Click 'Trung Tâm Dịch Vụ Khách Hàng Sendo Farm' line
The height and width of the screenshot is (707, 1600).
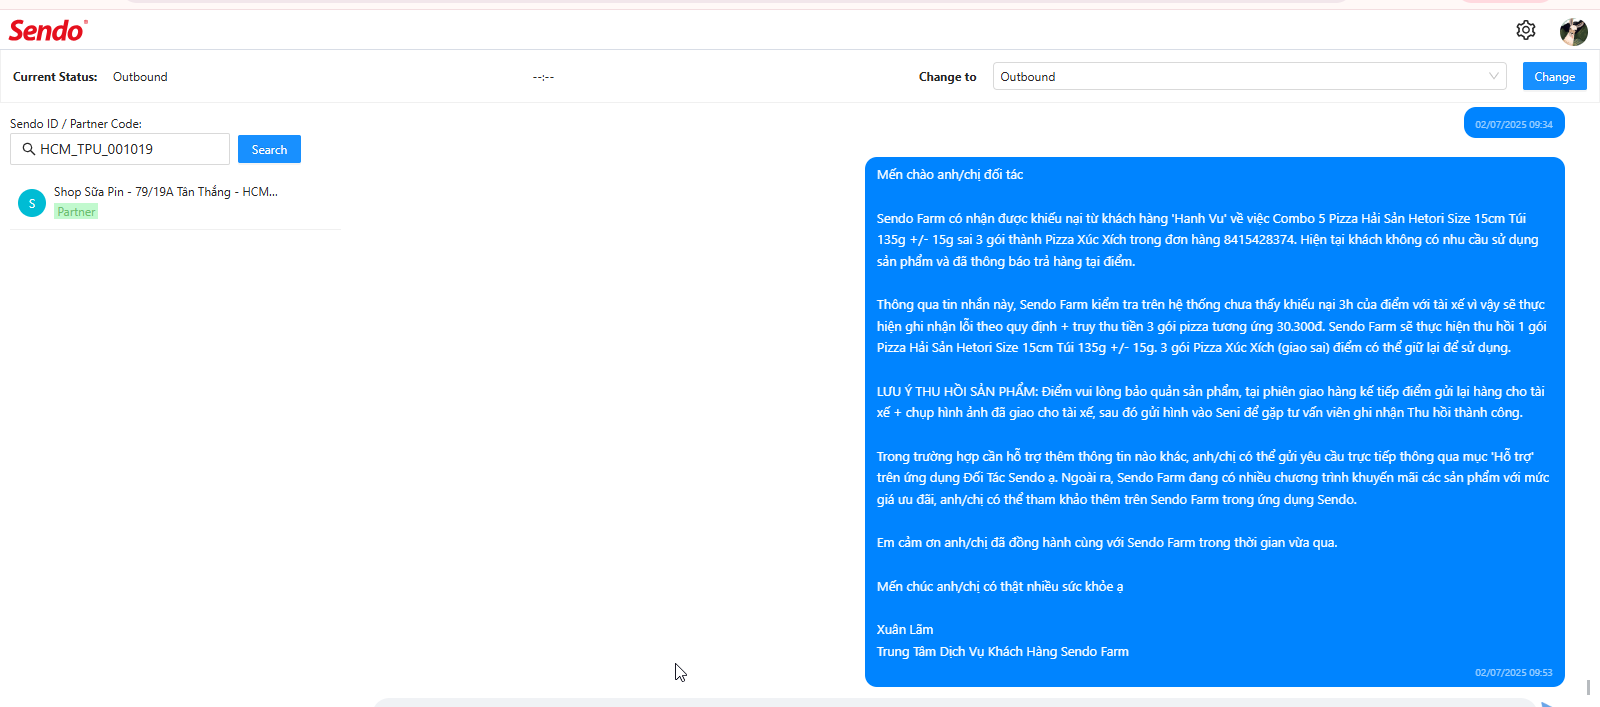tap(1003, 651)
